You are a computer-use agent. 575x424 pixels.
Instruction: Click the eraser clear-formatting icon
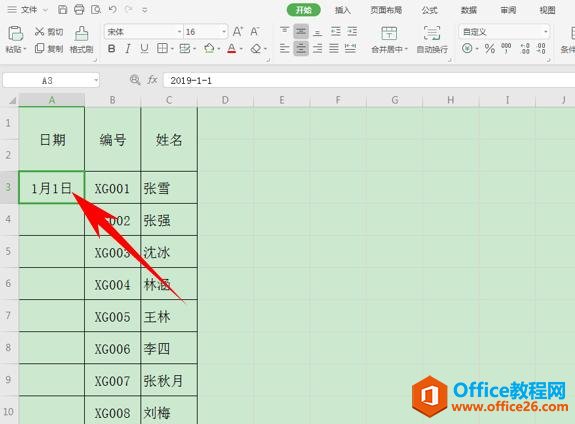point(256,48)
